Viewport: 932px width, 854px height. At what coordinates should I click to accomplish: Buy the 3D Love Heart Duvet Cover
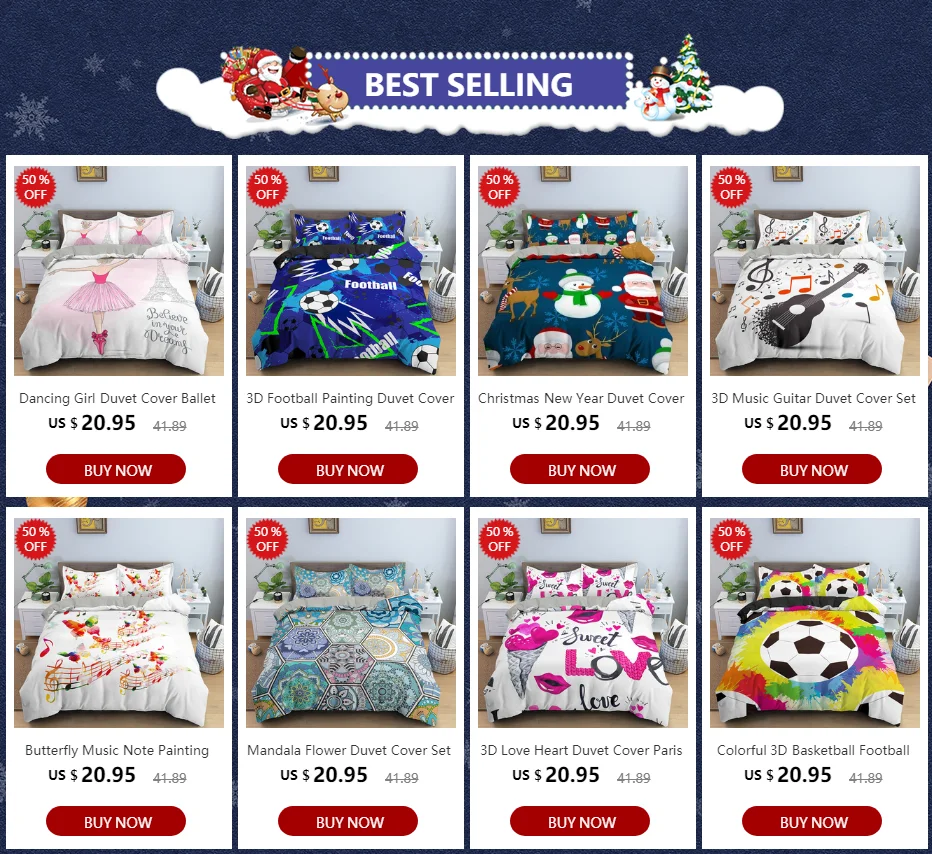coord(580,821)
